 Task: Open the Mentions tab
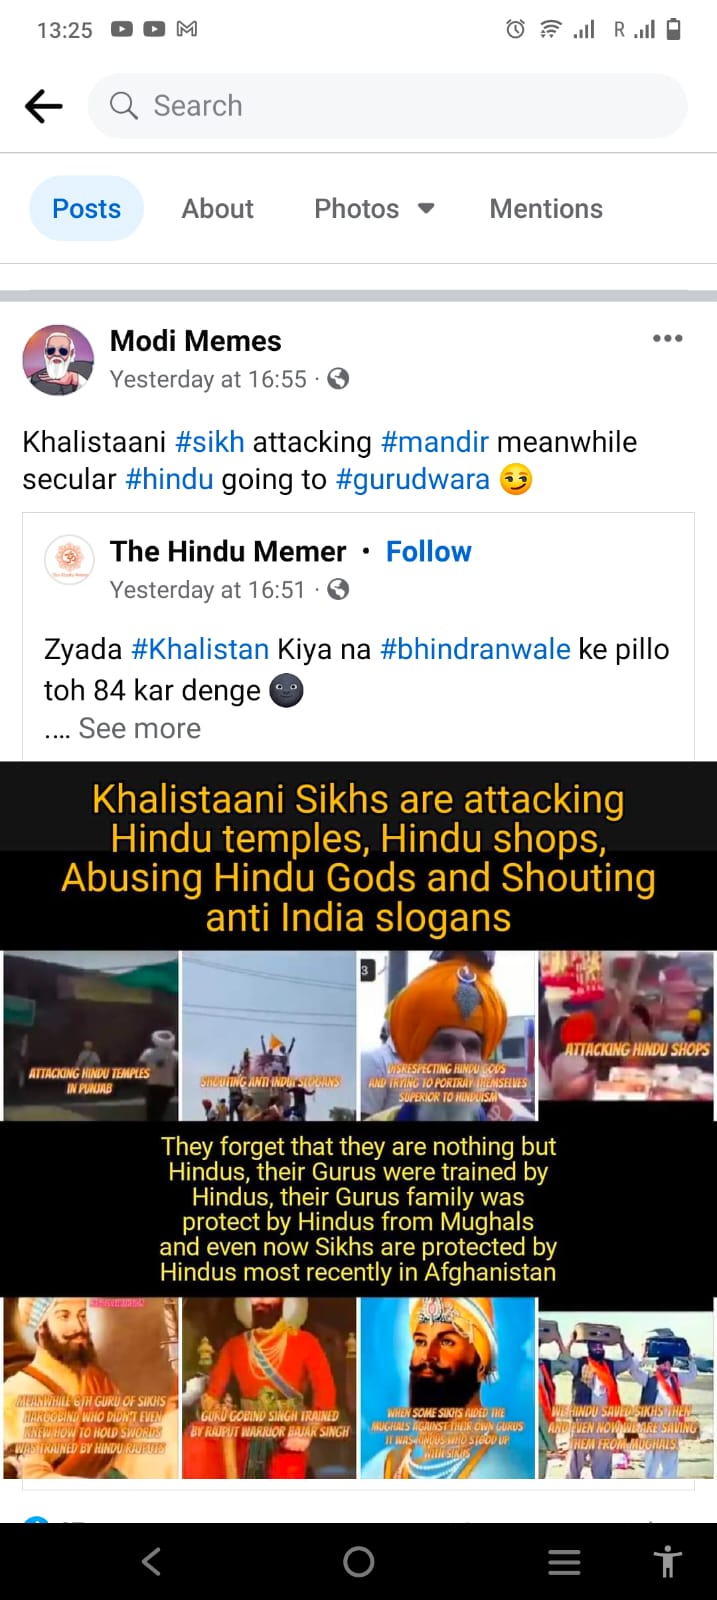tap(546, 208)
